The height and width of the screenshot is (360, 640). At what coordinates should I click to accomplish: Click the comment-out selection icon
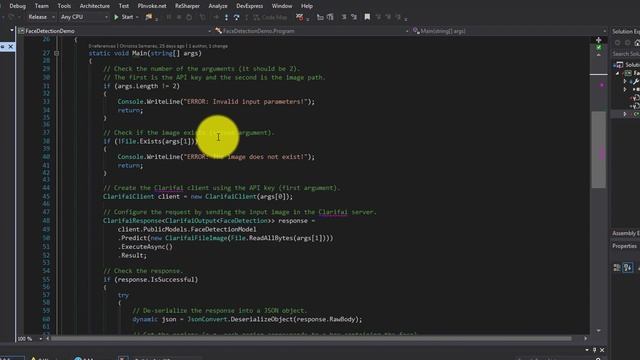(344, 17)
